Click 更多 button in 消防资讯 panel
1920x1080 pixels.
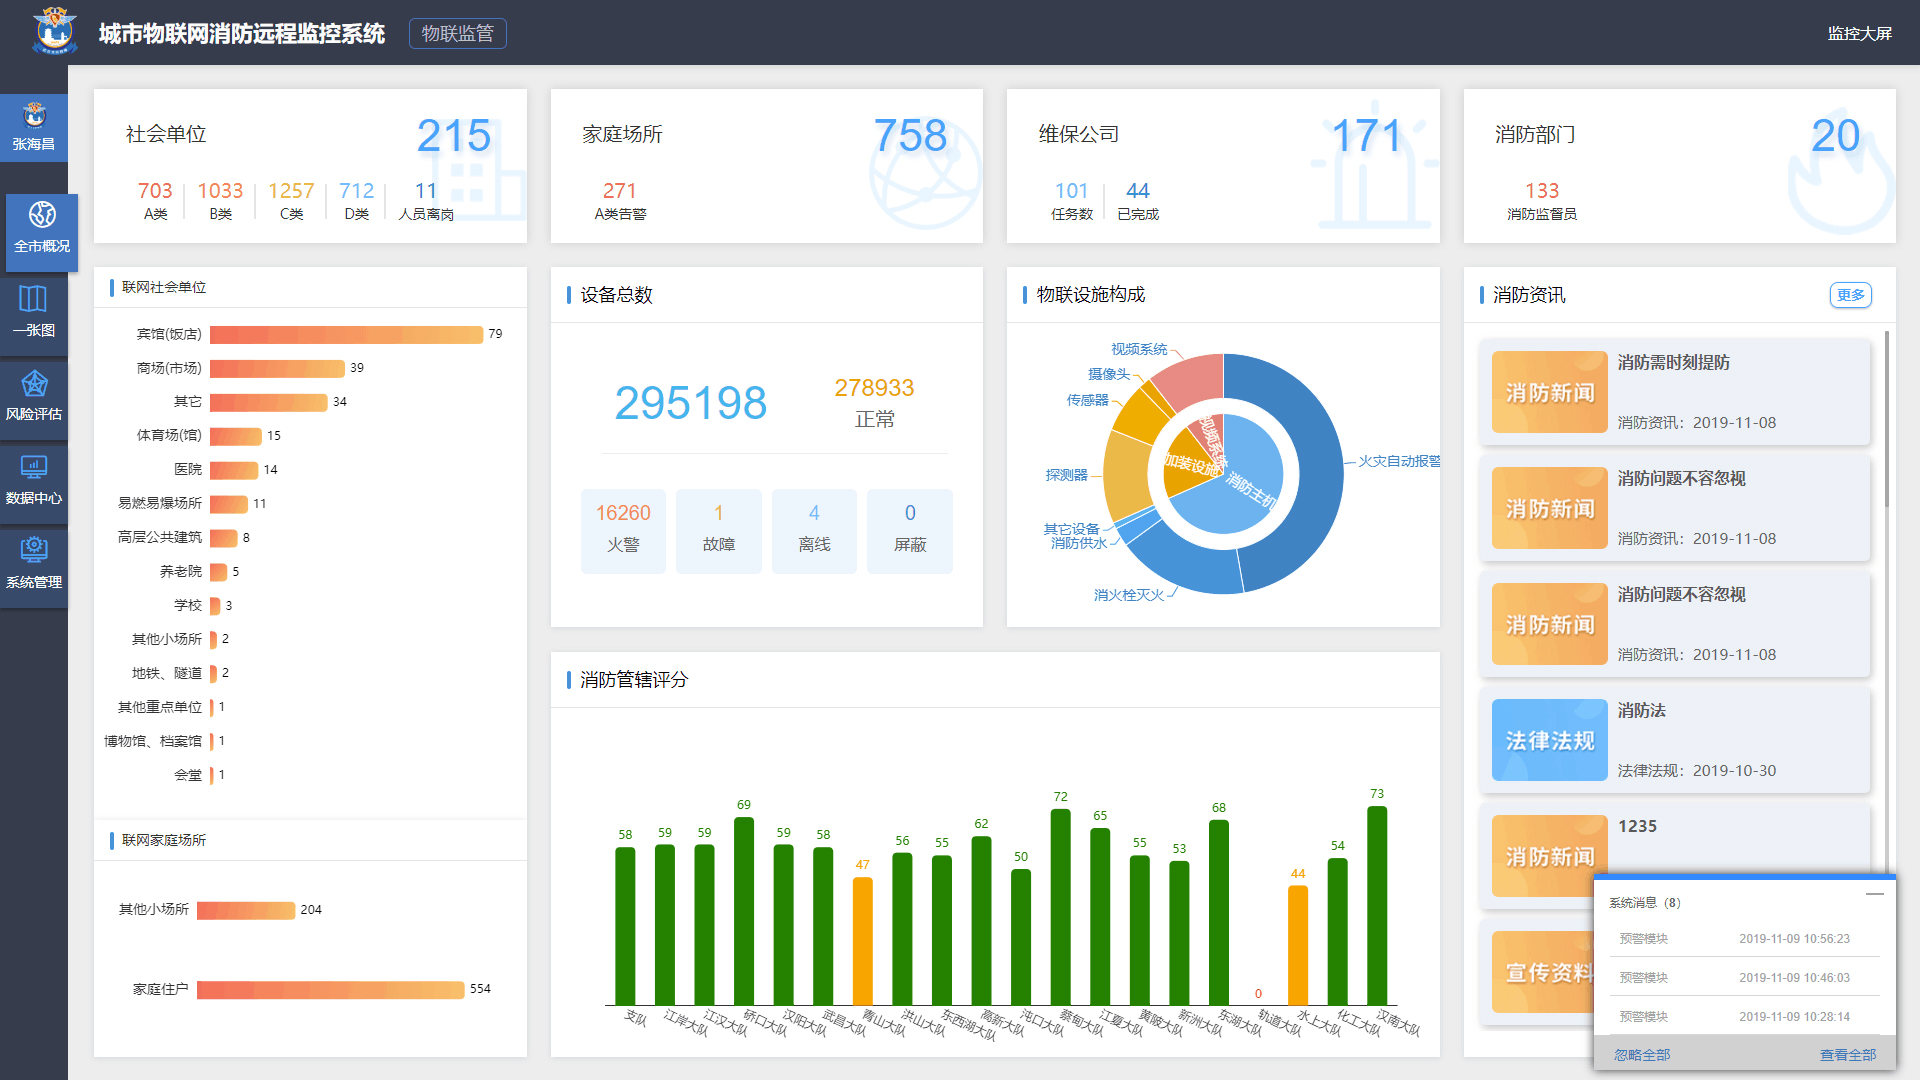1850,295
